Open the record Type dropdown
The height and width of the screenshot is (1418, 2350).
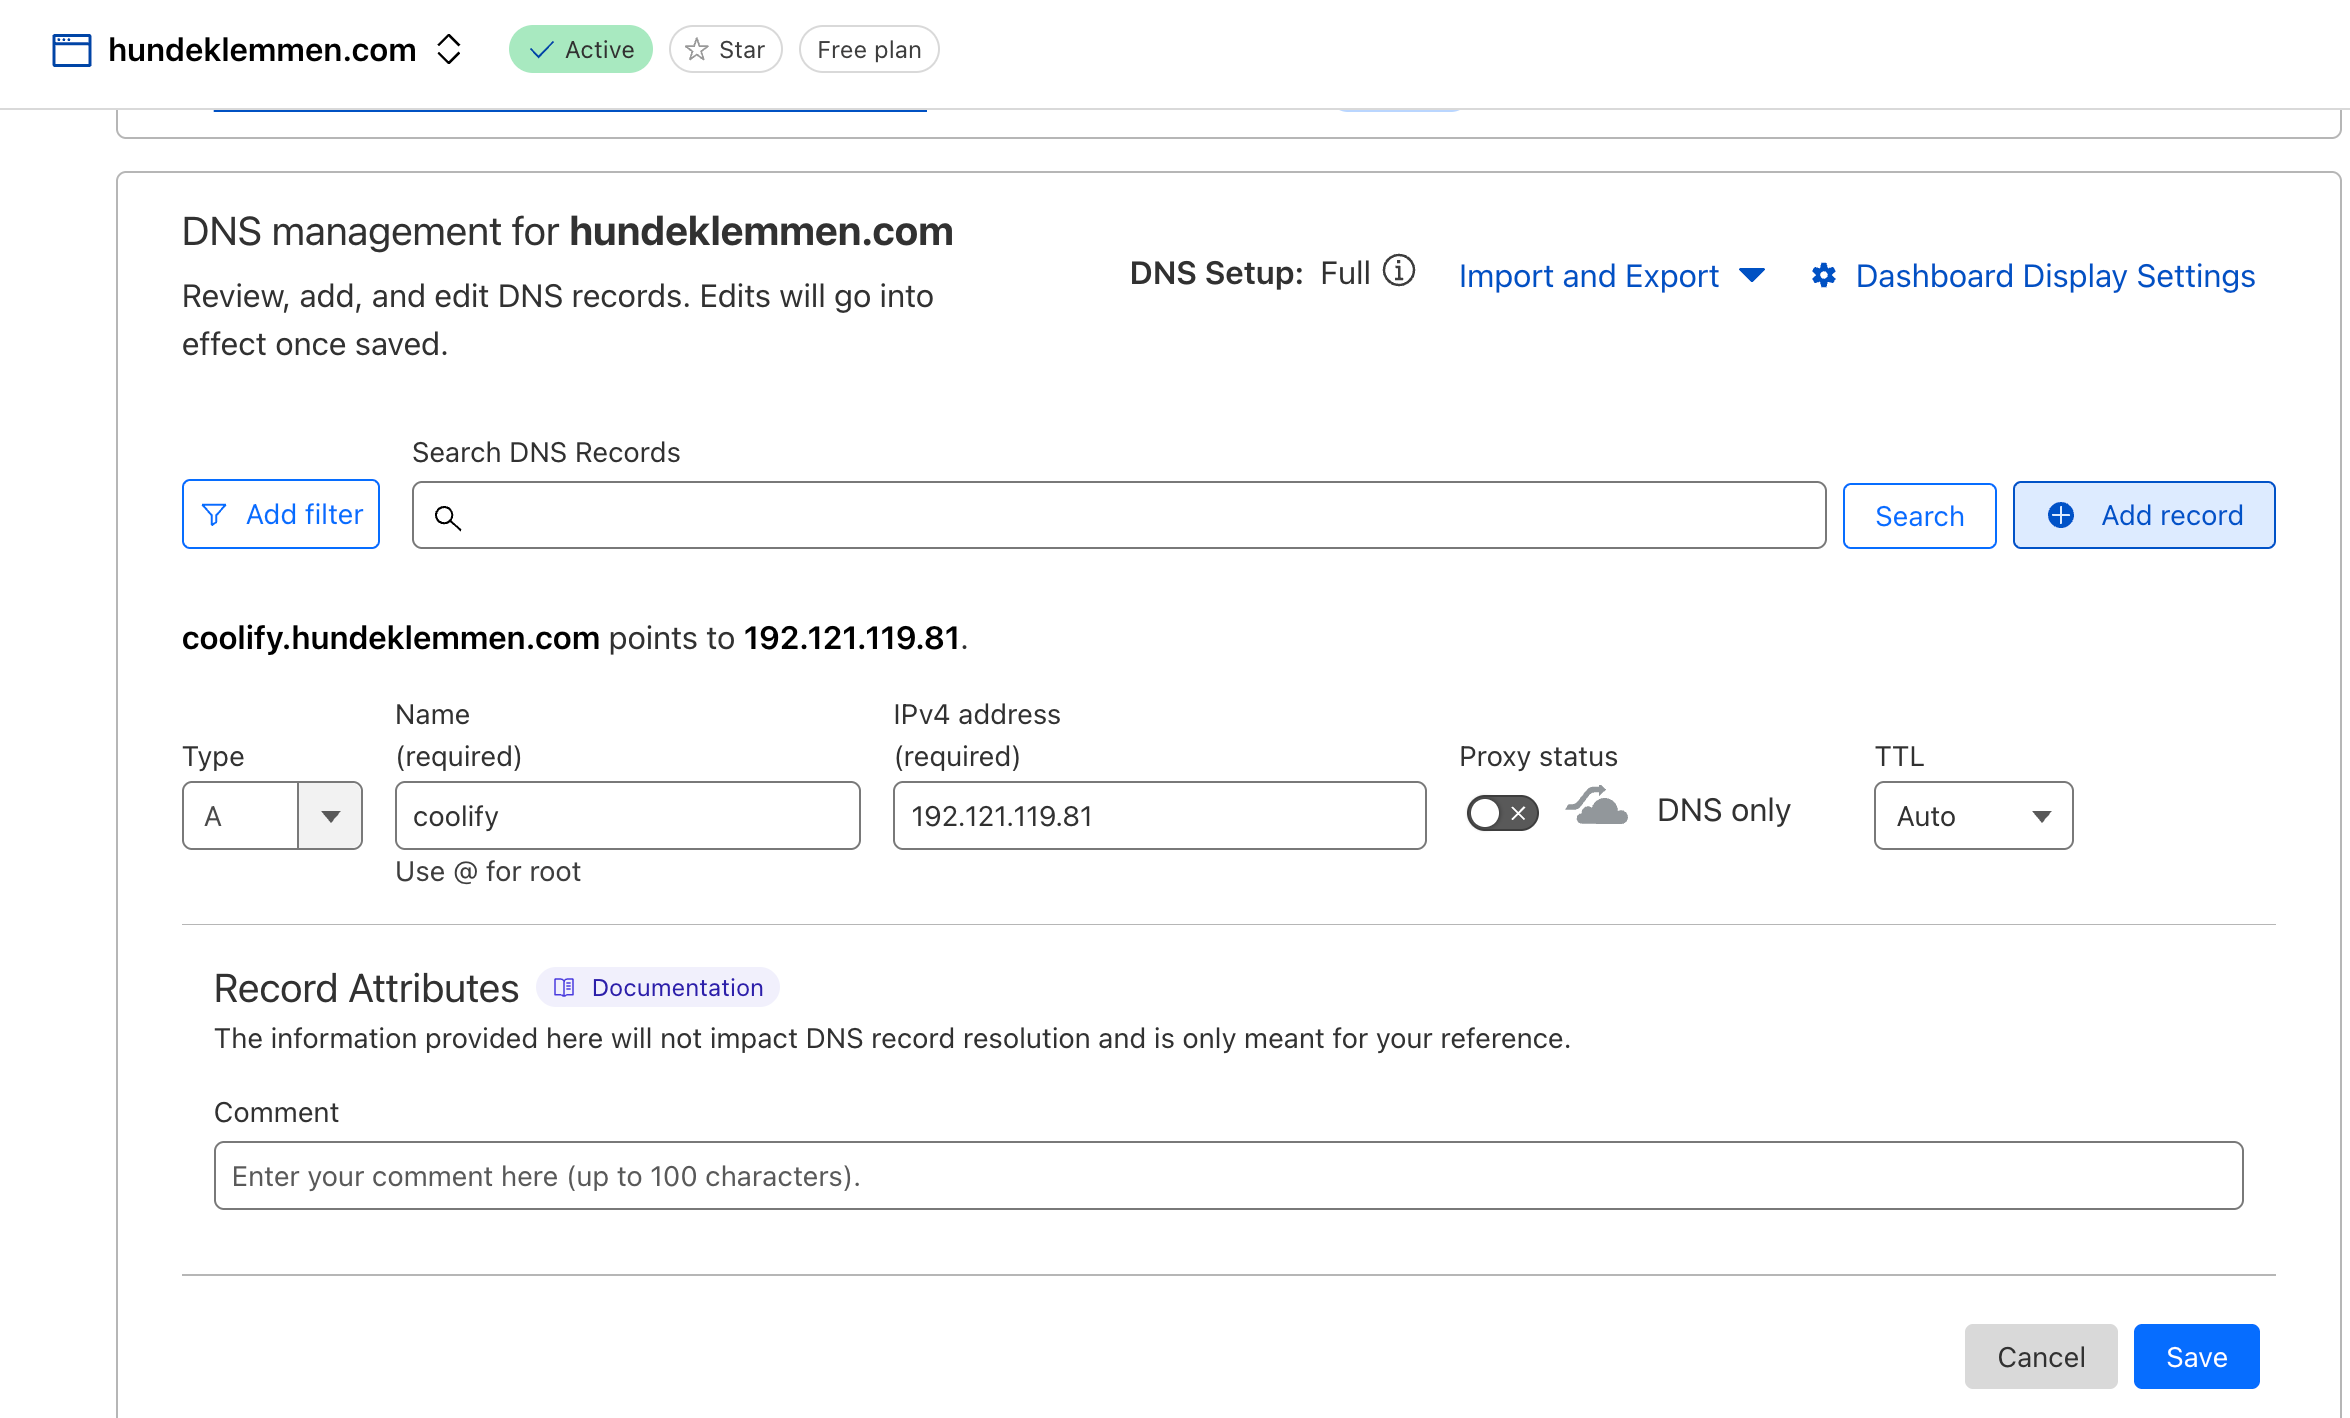pos(330,815)
